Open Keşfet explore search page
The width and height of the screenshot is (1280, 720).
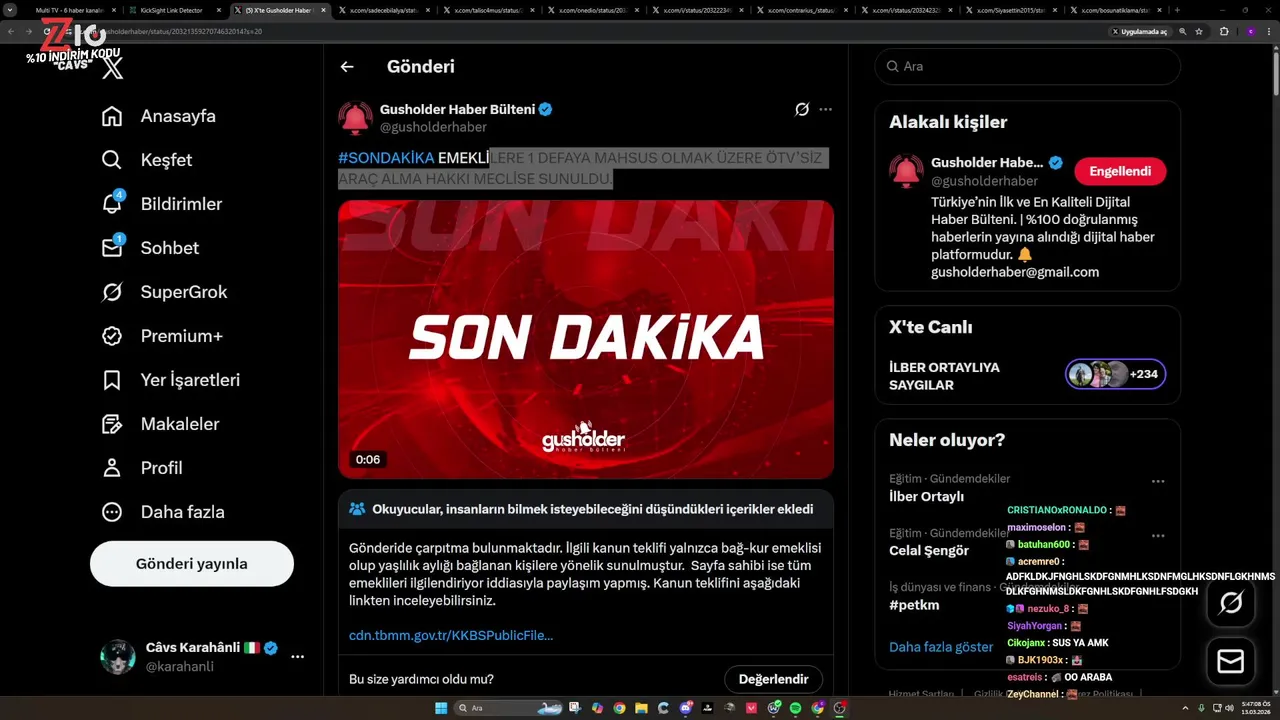coord(147,160)
